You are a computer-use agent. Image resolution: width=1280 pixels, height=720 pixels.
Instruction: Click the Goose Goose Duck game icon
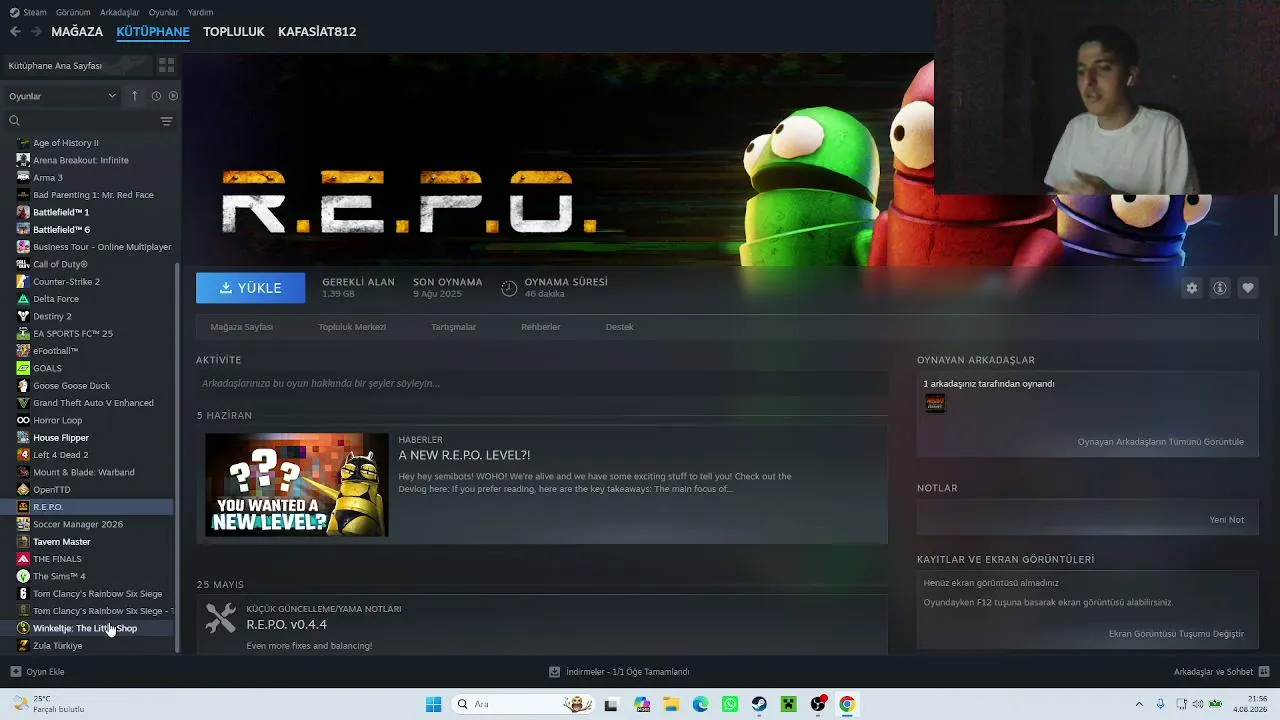click(x=23, y=386)
